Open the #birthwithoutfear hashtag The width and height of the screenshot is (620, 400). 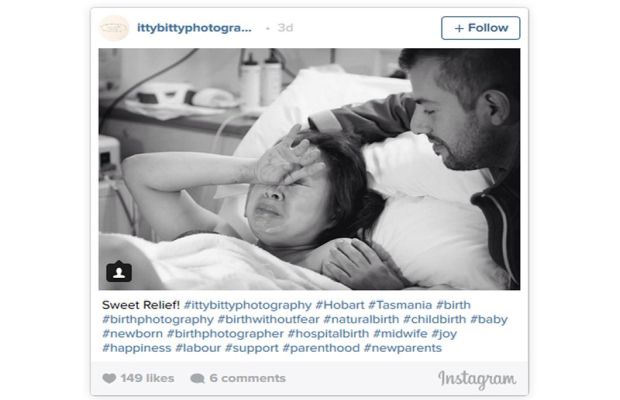coord(268,319)
